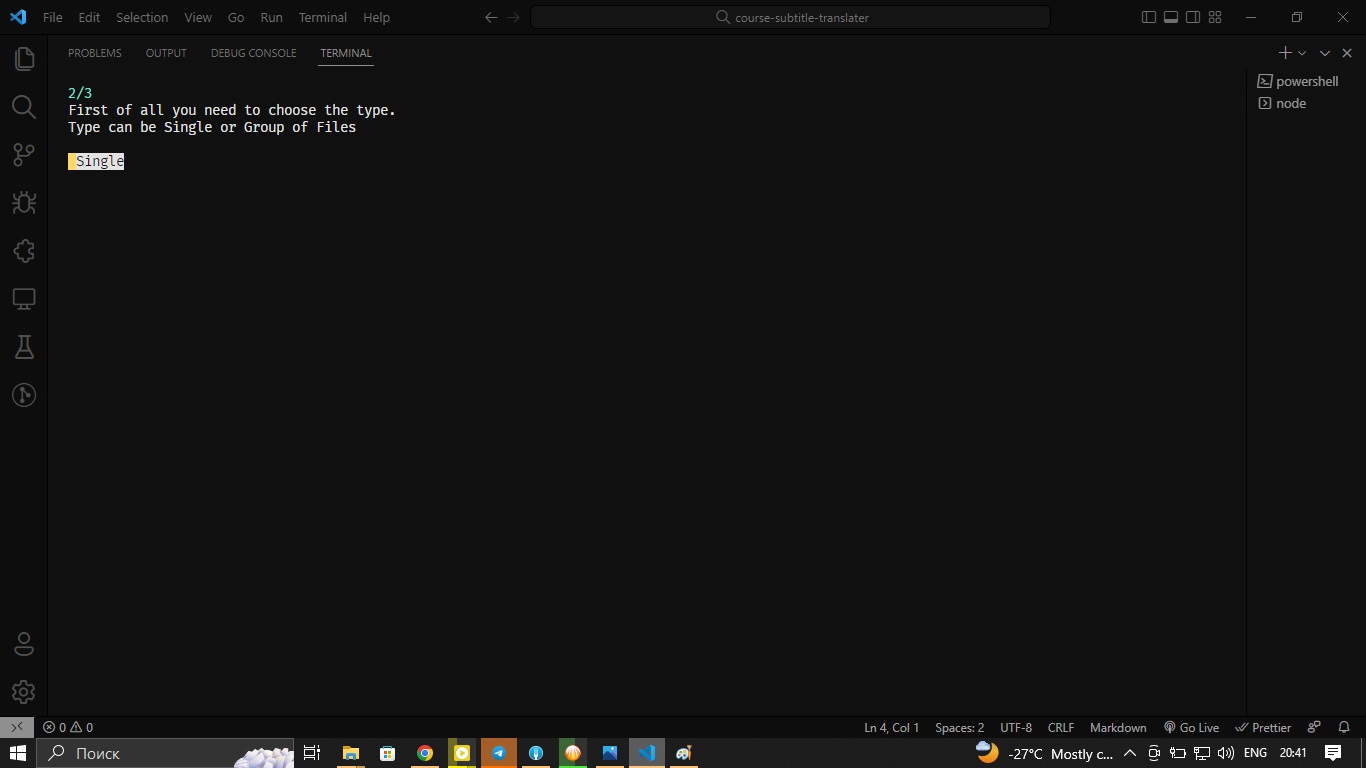Select the node terminal in the terminals list
Viewport: 1366px width, 768px height.
tap(1290, 103)
